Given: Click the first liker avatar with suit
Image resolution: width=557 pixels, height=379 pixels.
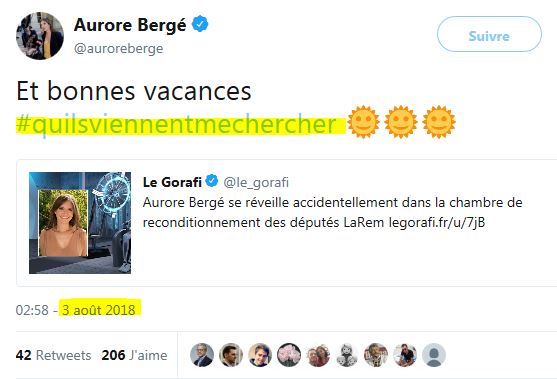Looking at the screenshot, I should coord(202,355).
